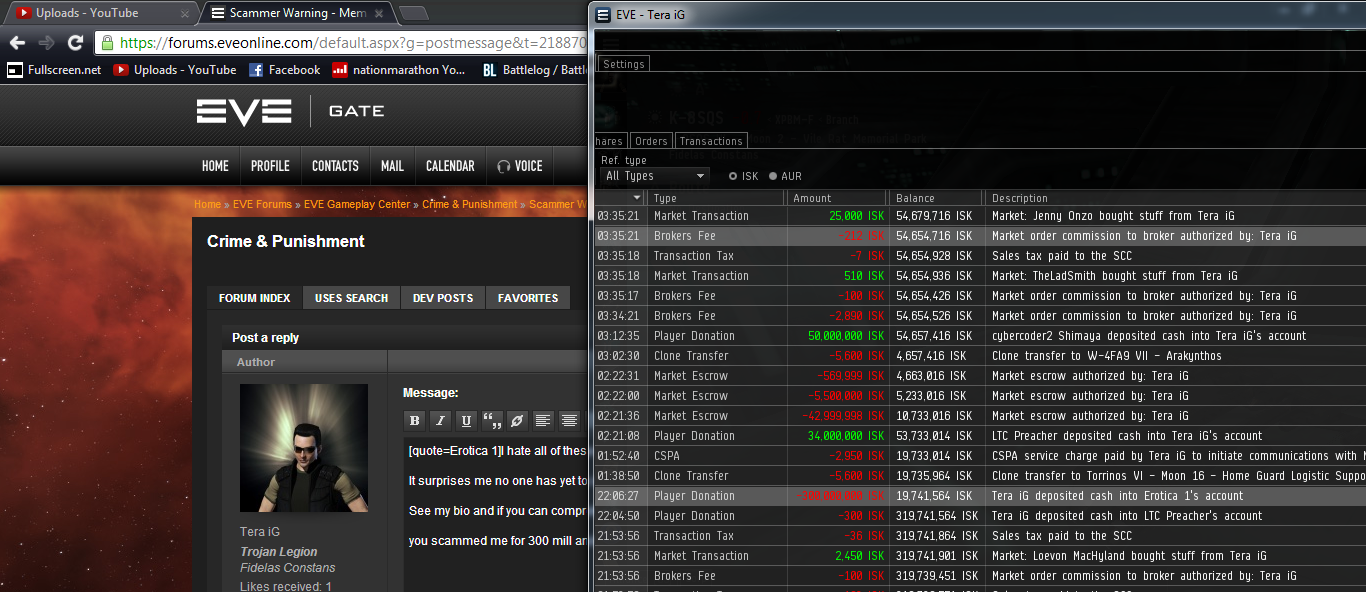The width and height of the screenshot is (1366, 592).
Task: Apply underline formatting in message editor
Action: point(466,420)
